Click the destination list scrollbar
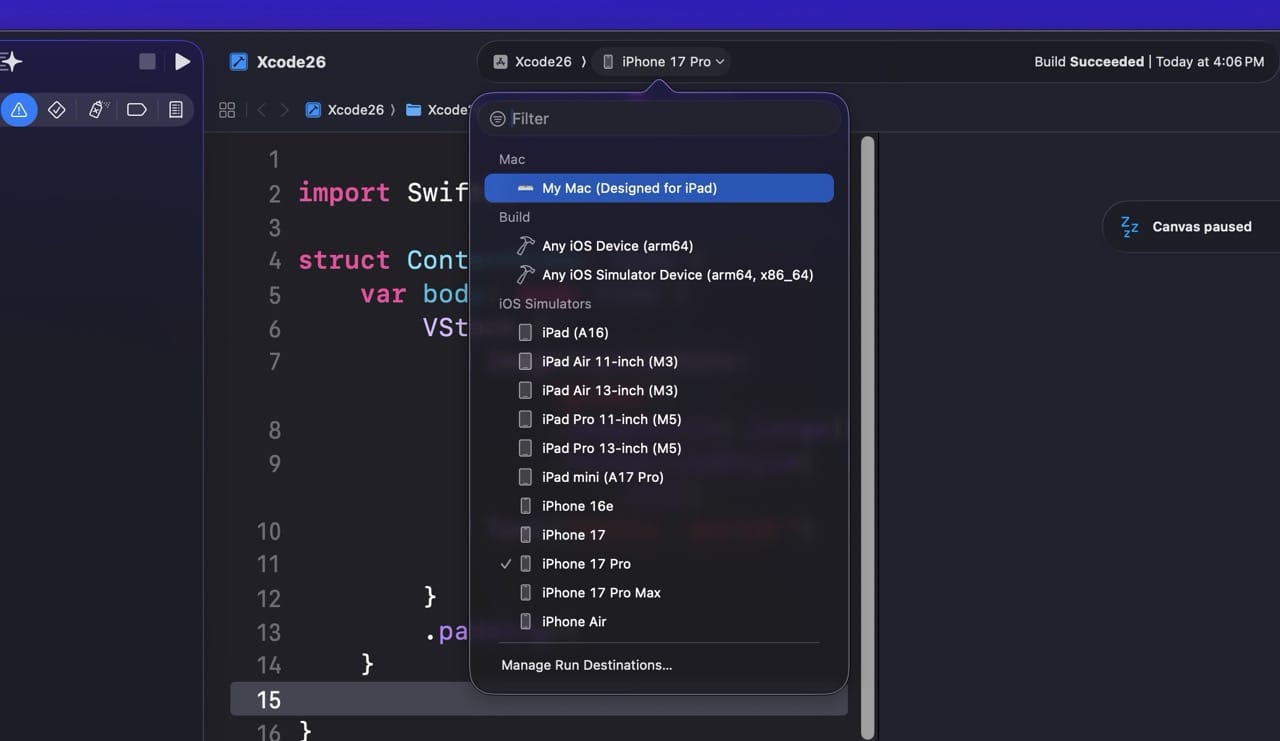The width and height of the screenshot is (1280, 741). pos(868,437)
